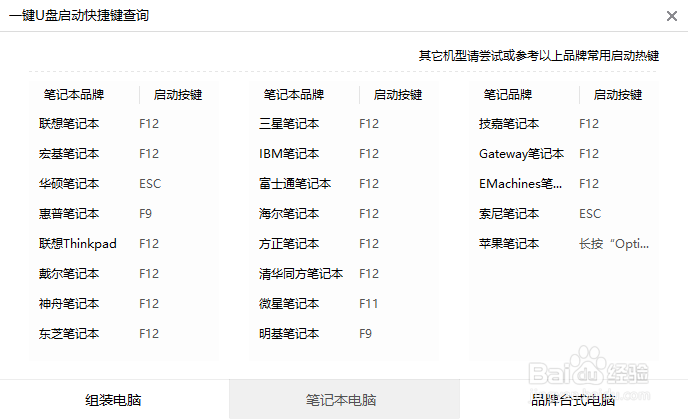Click the F12 value beside Gateway笔记本
689x419 pixels.
coord(589,154)
